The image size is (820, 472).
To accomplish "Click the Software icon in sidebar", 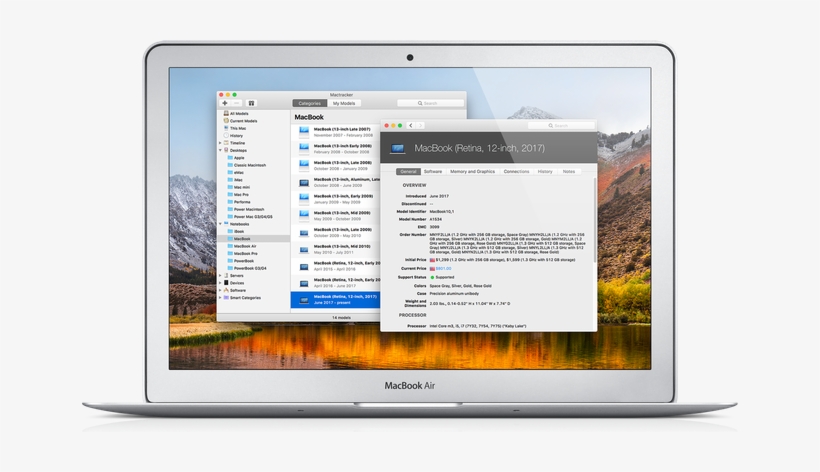I will click(x=226, y=290).
